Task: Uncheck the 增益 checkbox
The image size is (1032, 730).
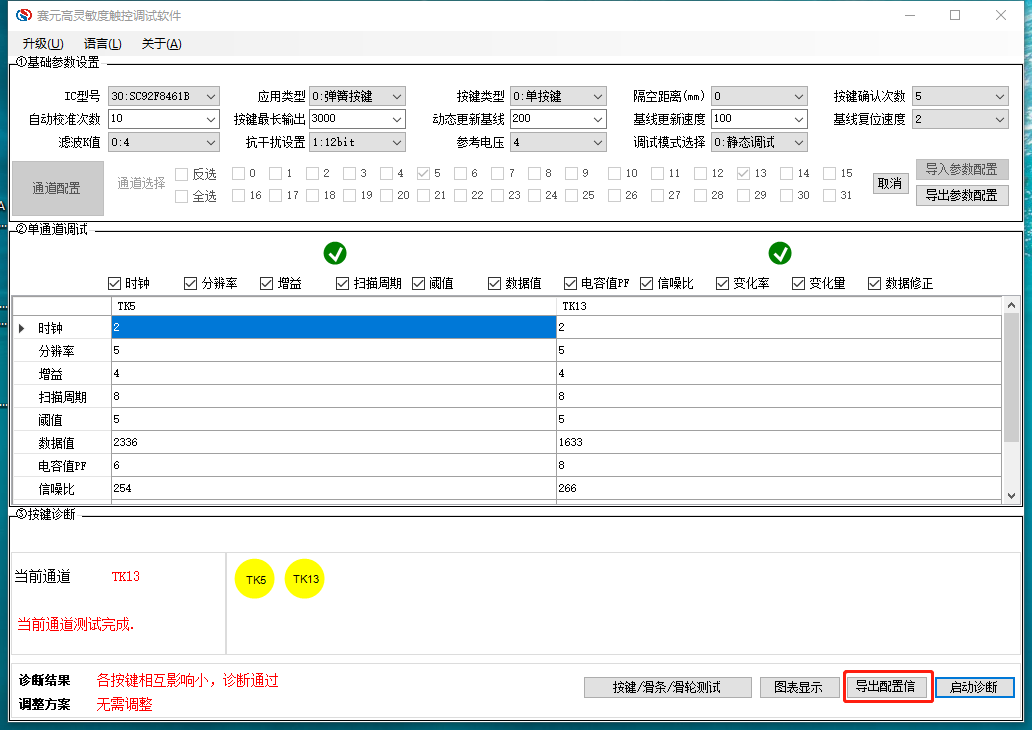Action: (267, 284)
